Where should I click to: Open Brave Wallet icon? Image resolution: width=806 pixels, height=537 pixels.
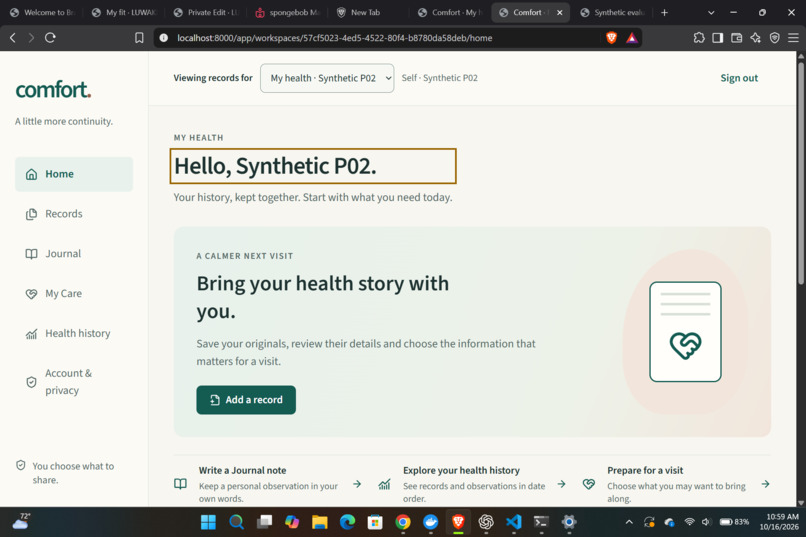click(737, 38)
